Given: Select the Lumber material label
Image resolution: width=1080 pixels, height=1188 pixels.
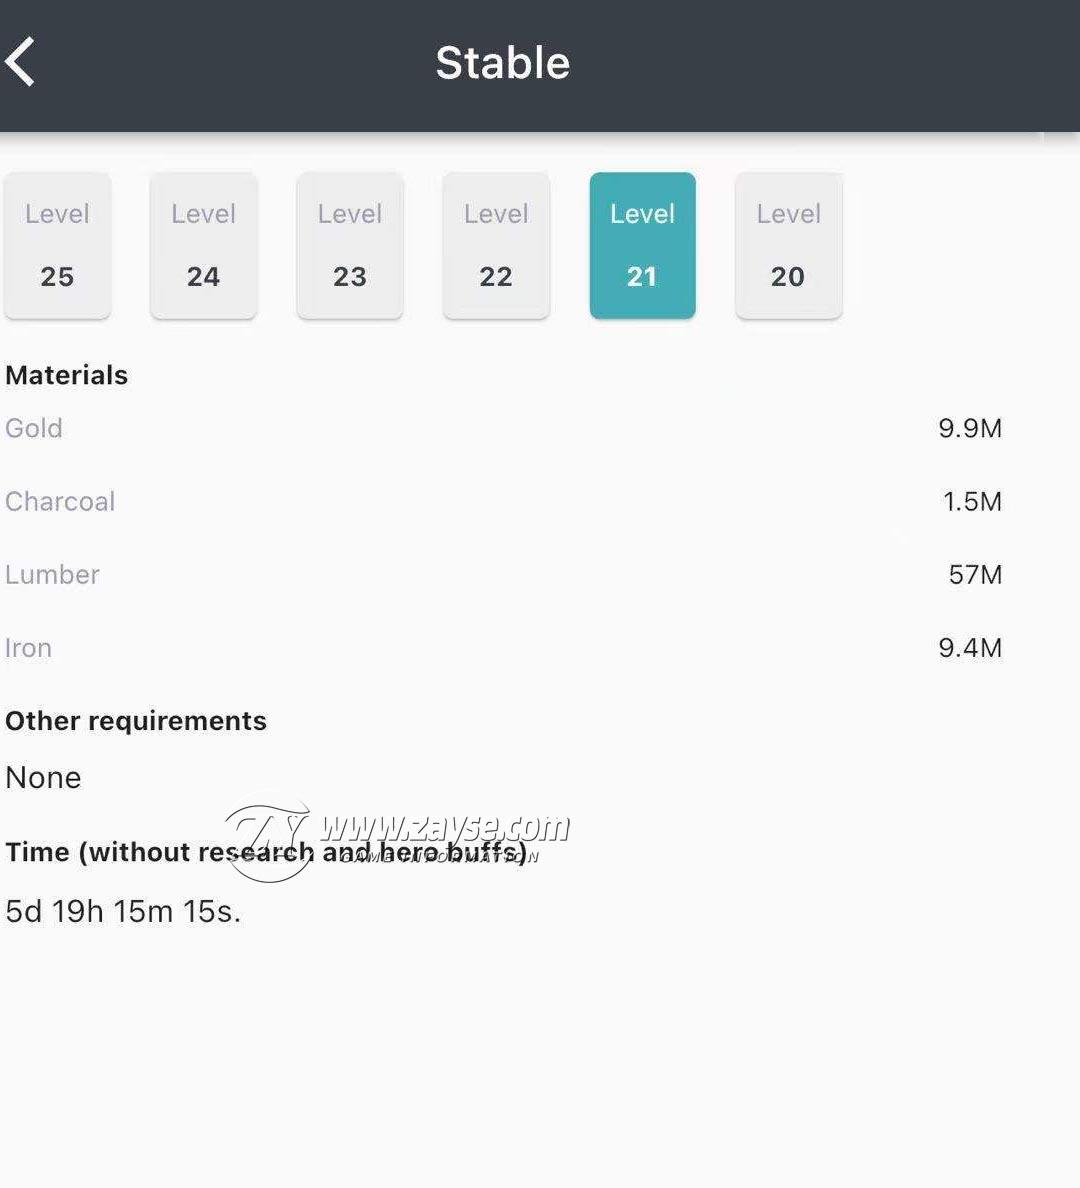Looking at the screenshot, I should (x=52, y=574).
